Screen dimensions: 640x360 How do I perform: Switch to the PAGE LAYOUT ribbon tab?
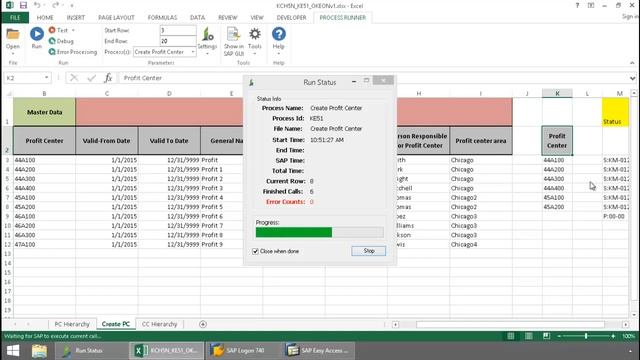(116, 18)
